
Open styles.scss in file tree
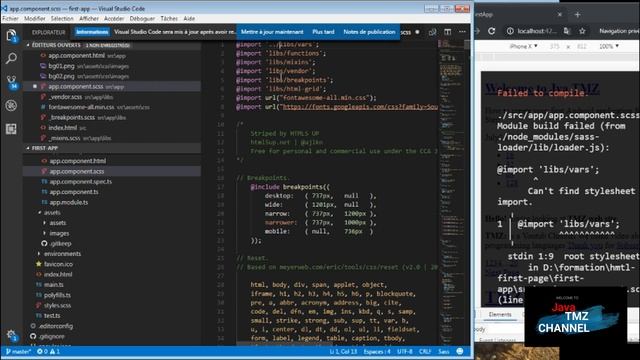(x=57, y=305)
